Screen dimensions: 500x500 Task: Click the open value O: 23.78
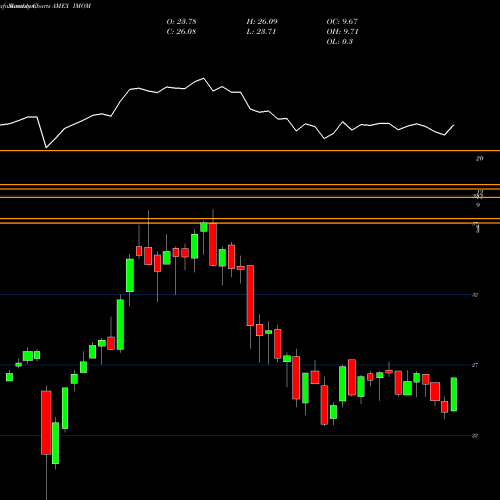(x=181, y=22)
